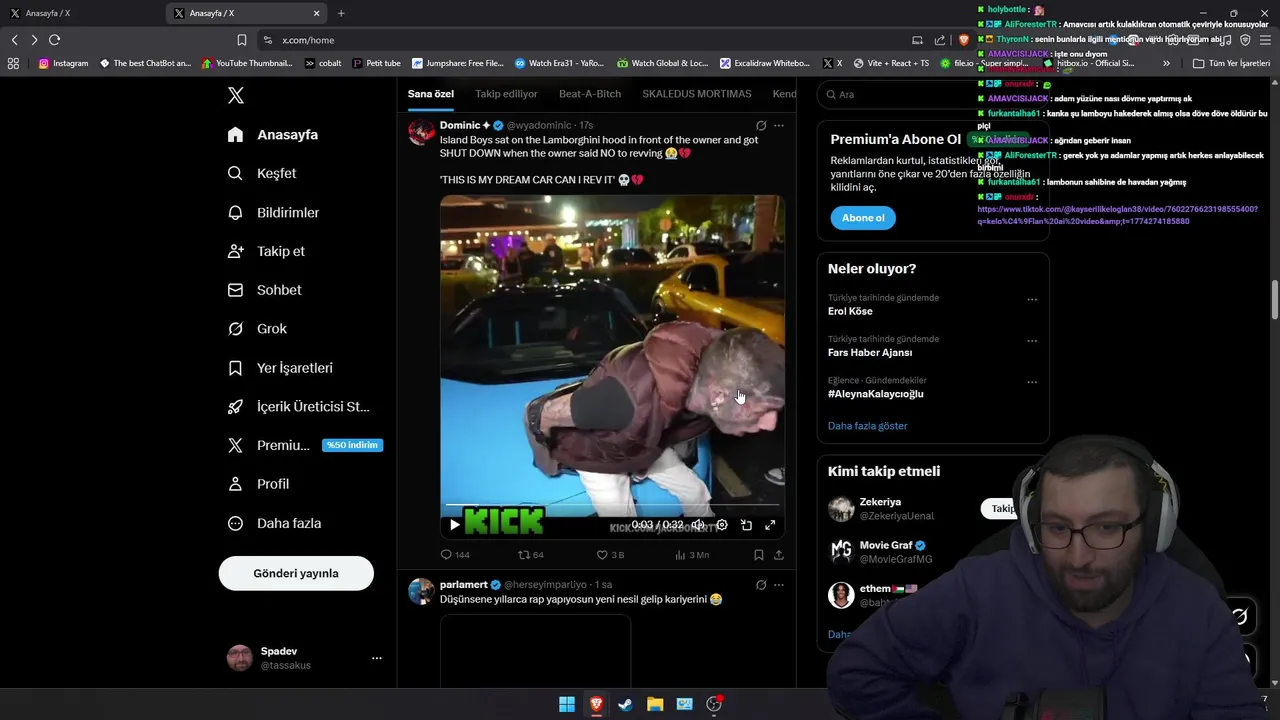The height and width of the screenshot is (720, 1280).
Task: Open Excalidraw Whiteboard bookmark
Action: [x=765, y=63]
